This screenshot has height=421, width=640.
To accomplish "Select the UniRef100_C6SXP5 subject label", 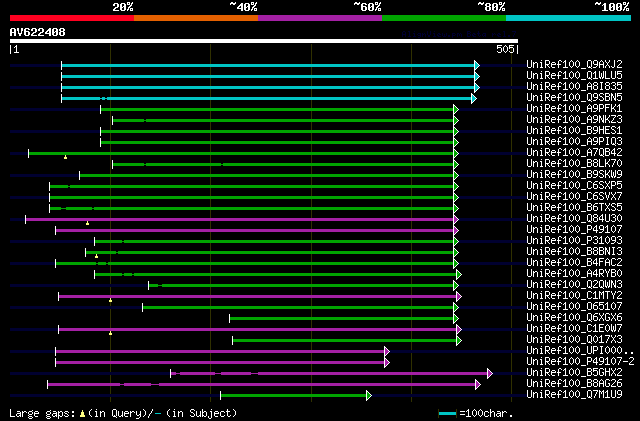I will point(574,186).
